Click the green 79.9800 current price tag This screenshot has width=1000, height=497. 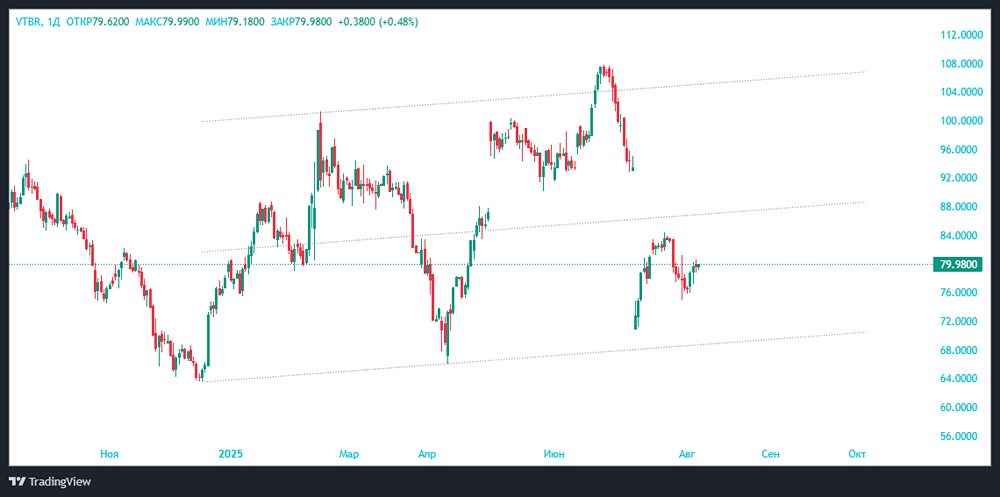click(x=958, y=265)
